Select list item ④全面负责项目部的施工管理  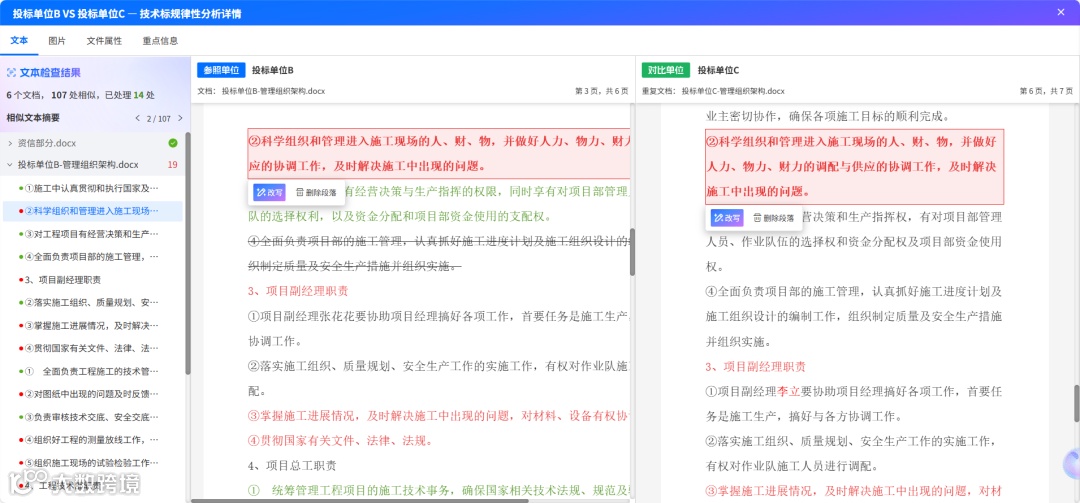[92, 256]
